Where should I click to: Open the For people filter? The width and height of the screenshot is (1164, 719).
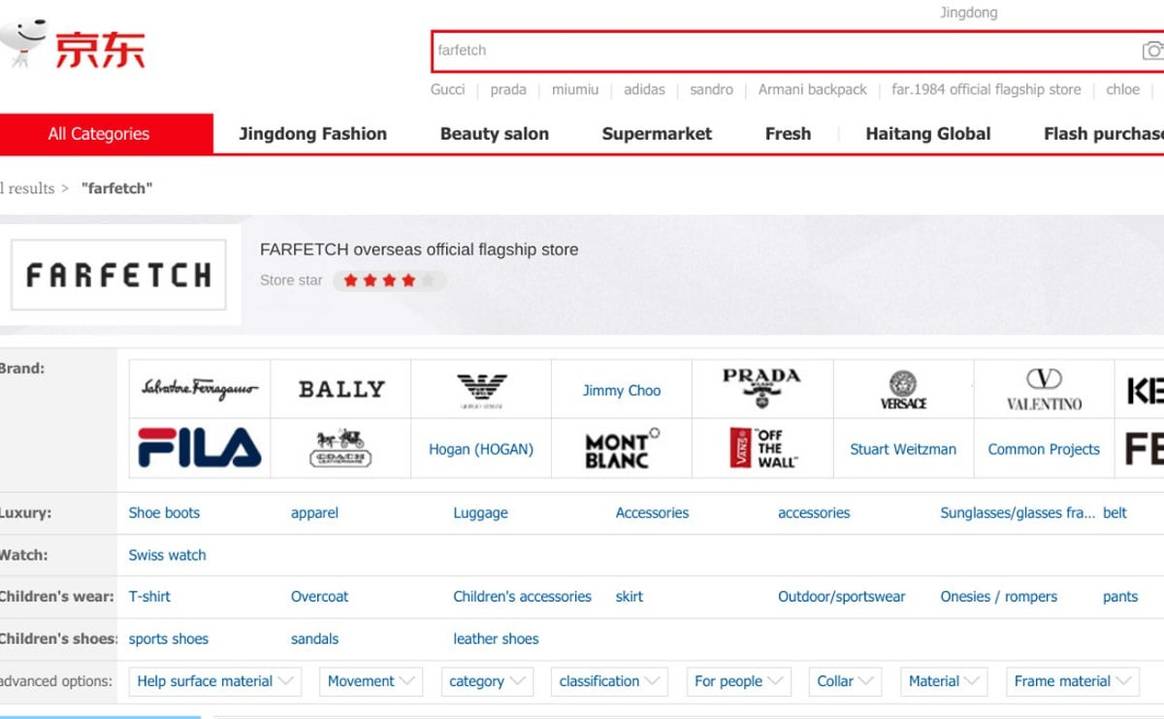click(738, 681)
